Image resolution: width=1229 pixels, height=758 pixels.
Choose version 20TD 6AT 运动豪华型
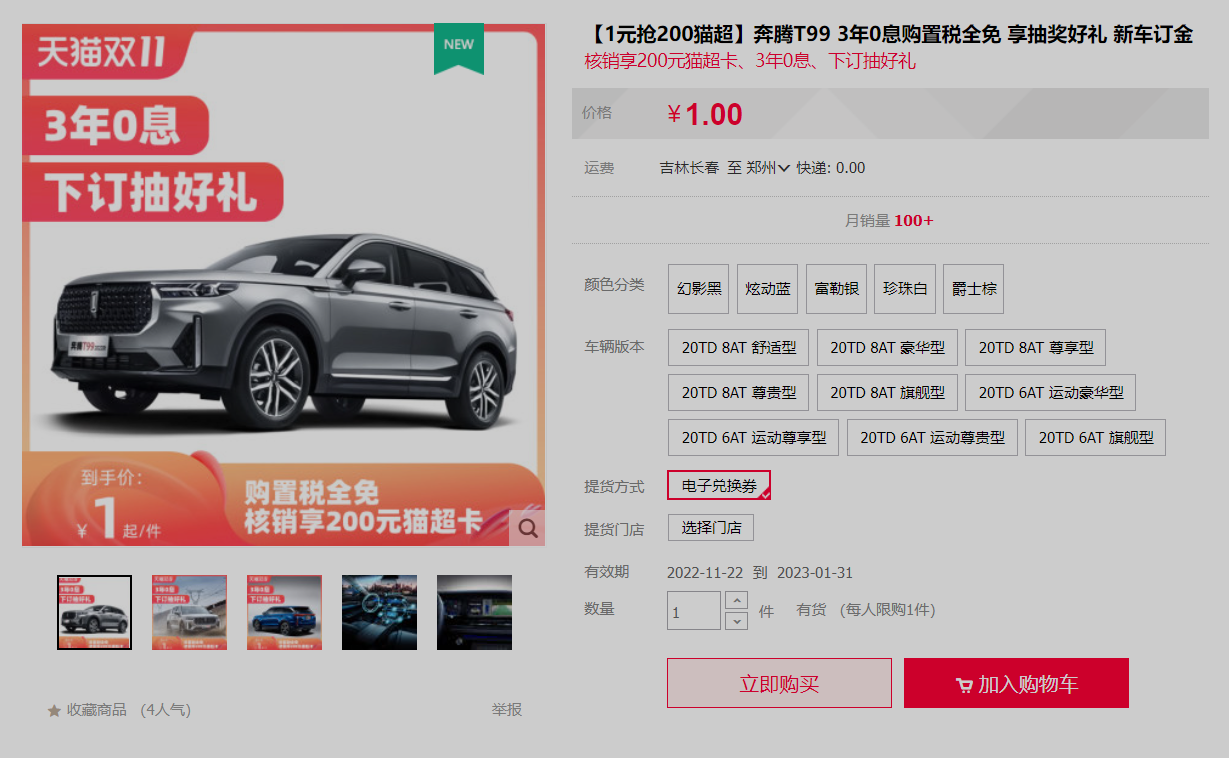pyautogui.click(x=1051, y=393)
